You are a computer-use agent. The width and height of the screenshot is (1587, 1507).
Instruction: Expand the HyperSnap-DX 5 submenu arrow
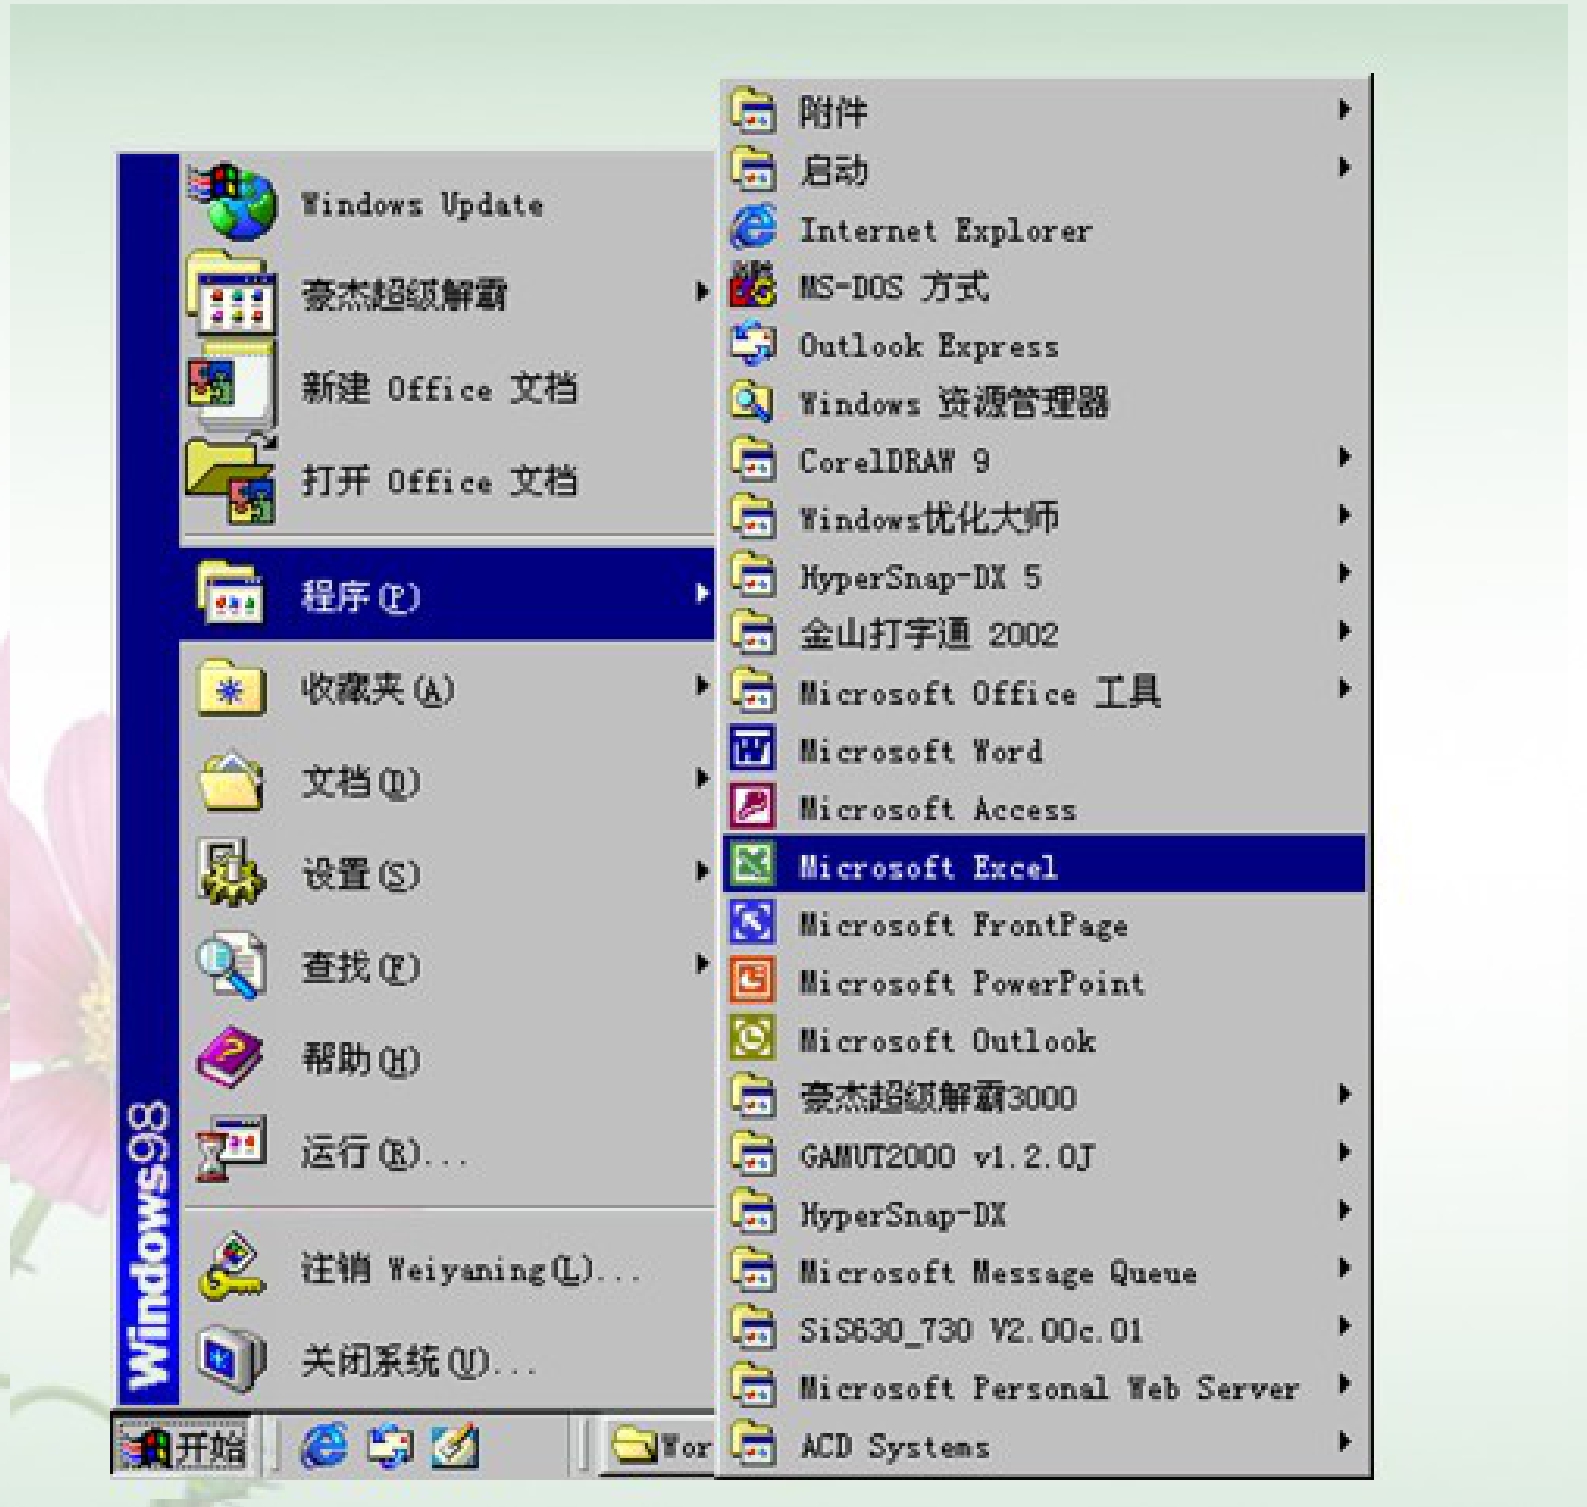pos(1345,573)
